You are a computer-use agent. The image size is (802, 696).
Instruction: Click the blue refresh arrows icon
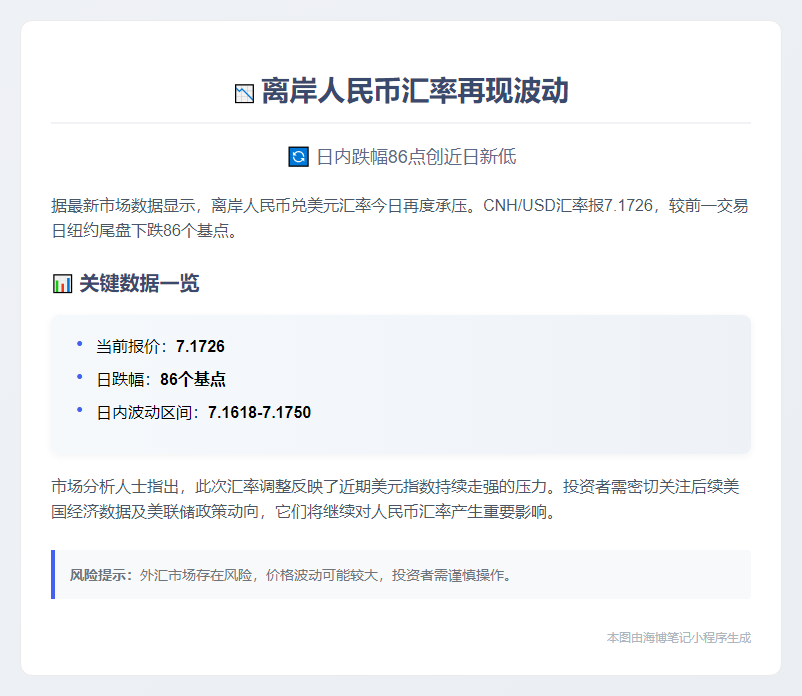point(299,156)
